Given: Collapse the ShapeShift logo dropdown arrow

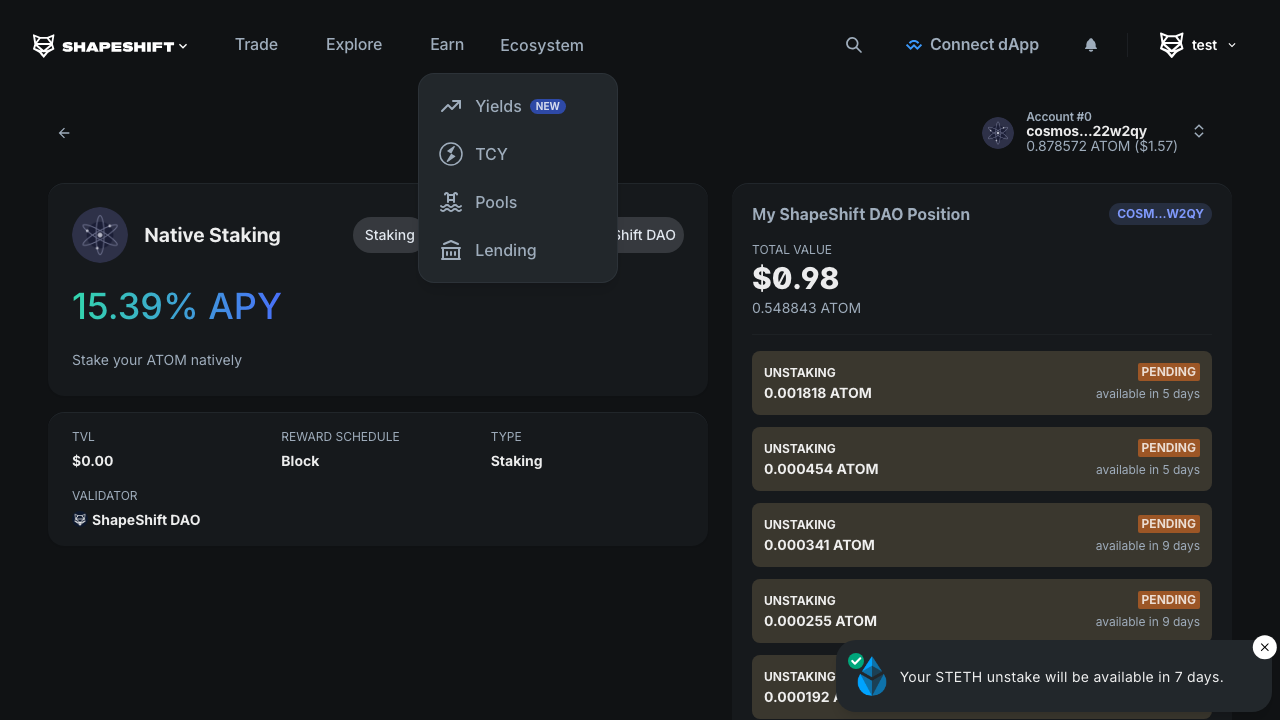Looking at the screenshot, I should tap(183, 45).
